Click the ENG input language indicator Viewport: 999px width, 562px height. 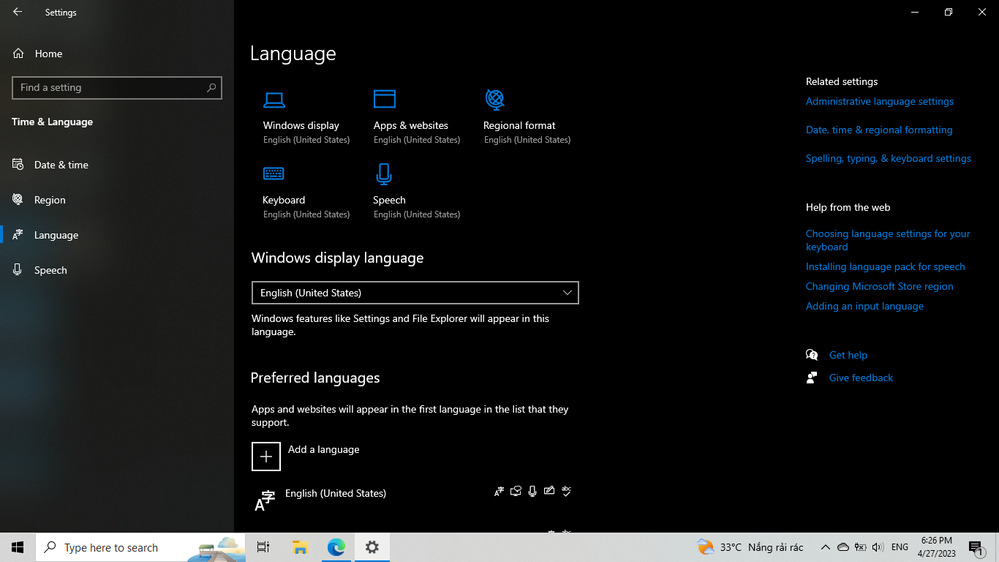[900, 547]
